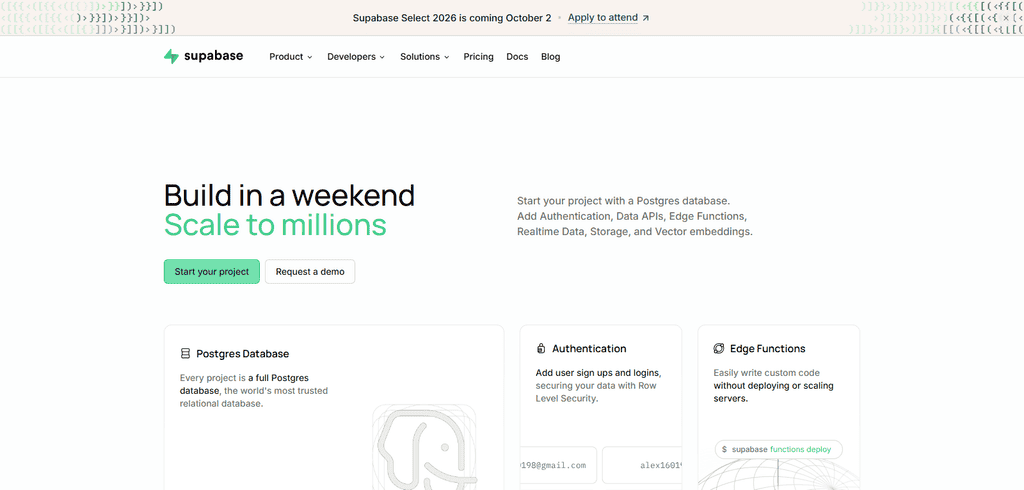The image size is (1024, 490).
Task: Open the Postgres Database card title
Action: [x=242, y=353]
